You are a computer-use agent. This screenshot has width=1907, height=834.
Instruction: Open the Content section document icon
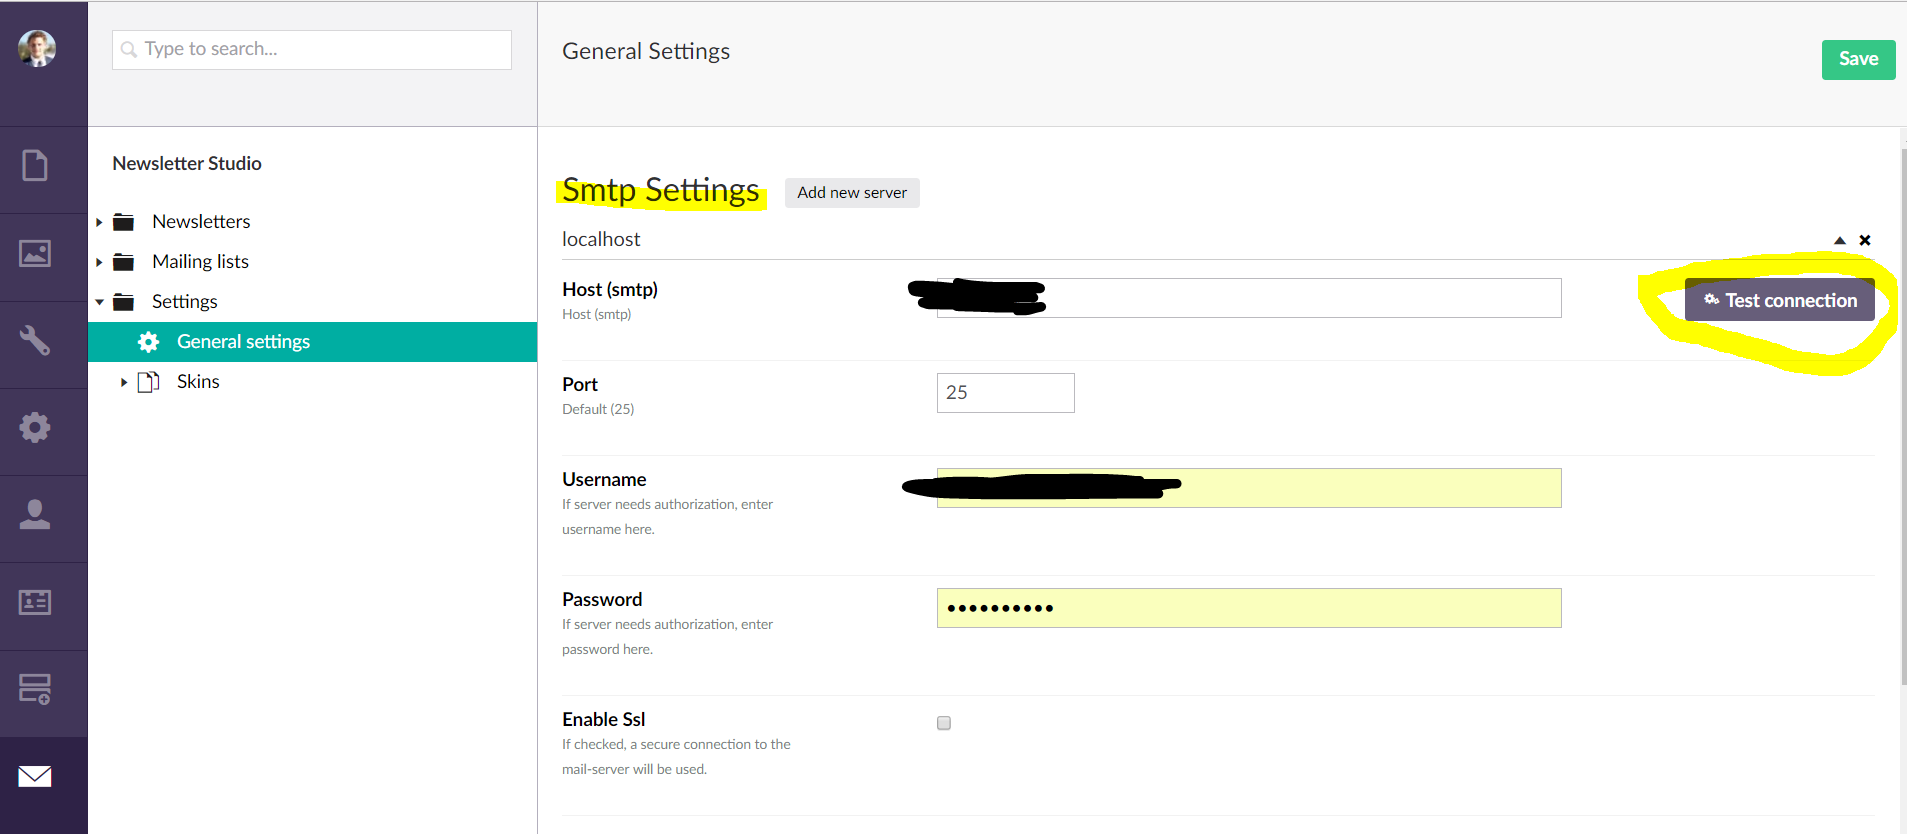point(35,165)
